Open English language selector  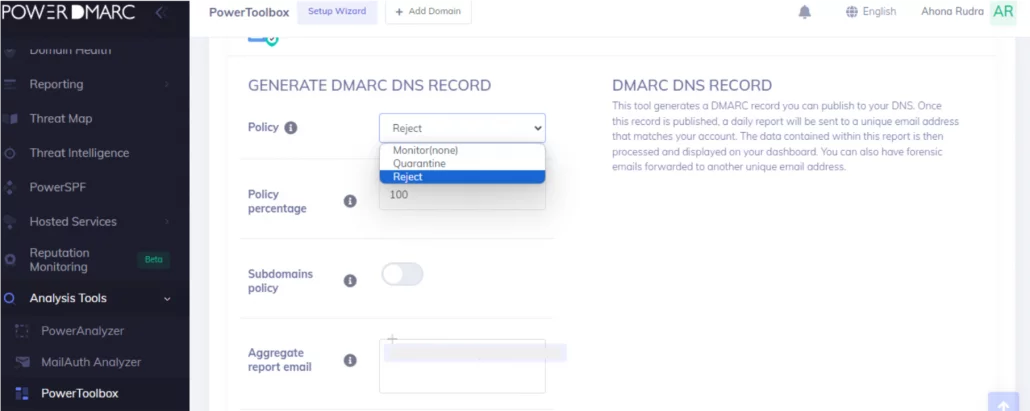pyautogui.click(x=879, y=11)
